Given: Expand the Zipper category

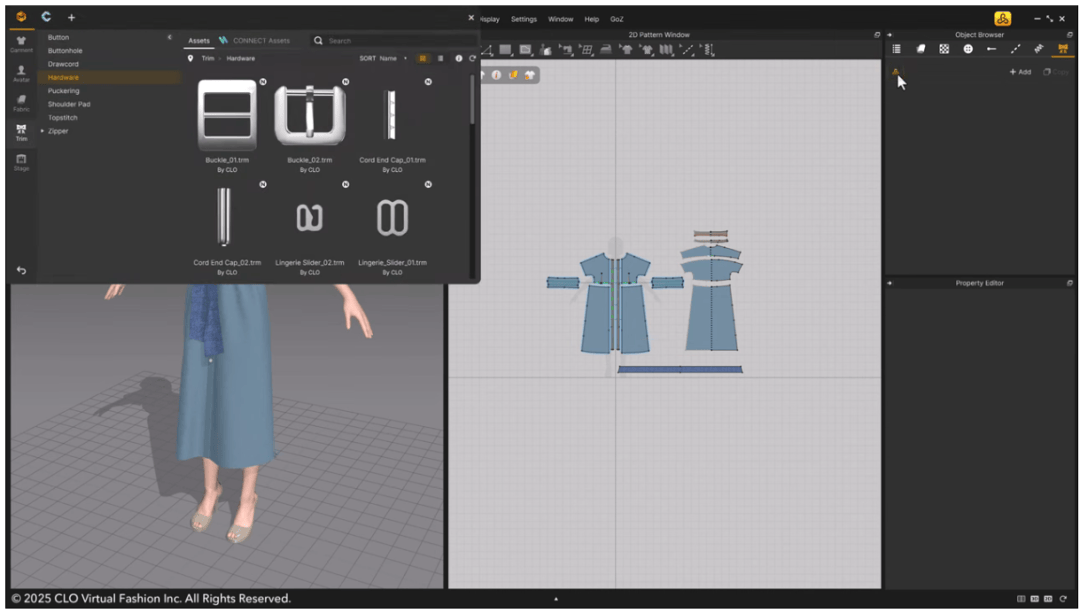Looking at the screenshot, I should [42, 131].
